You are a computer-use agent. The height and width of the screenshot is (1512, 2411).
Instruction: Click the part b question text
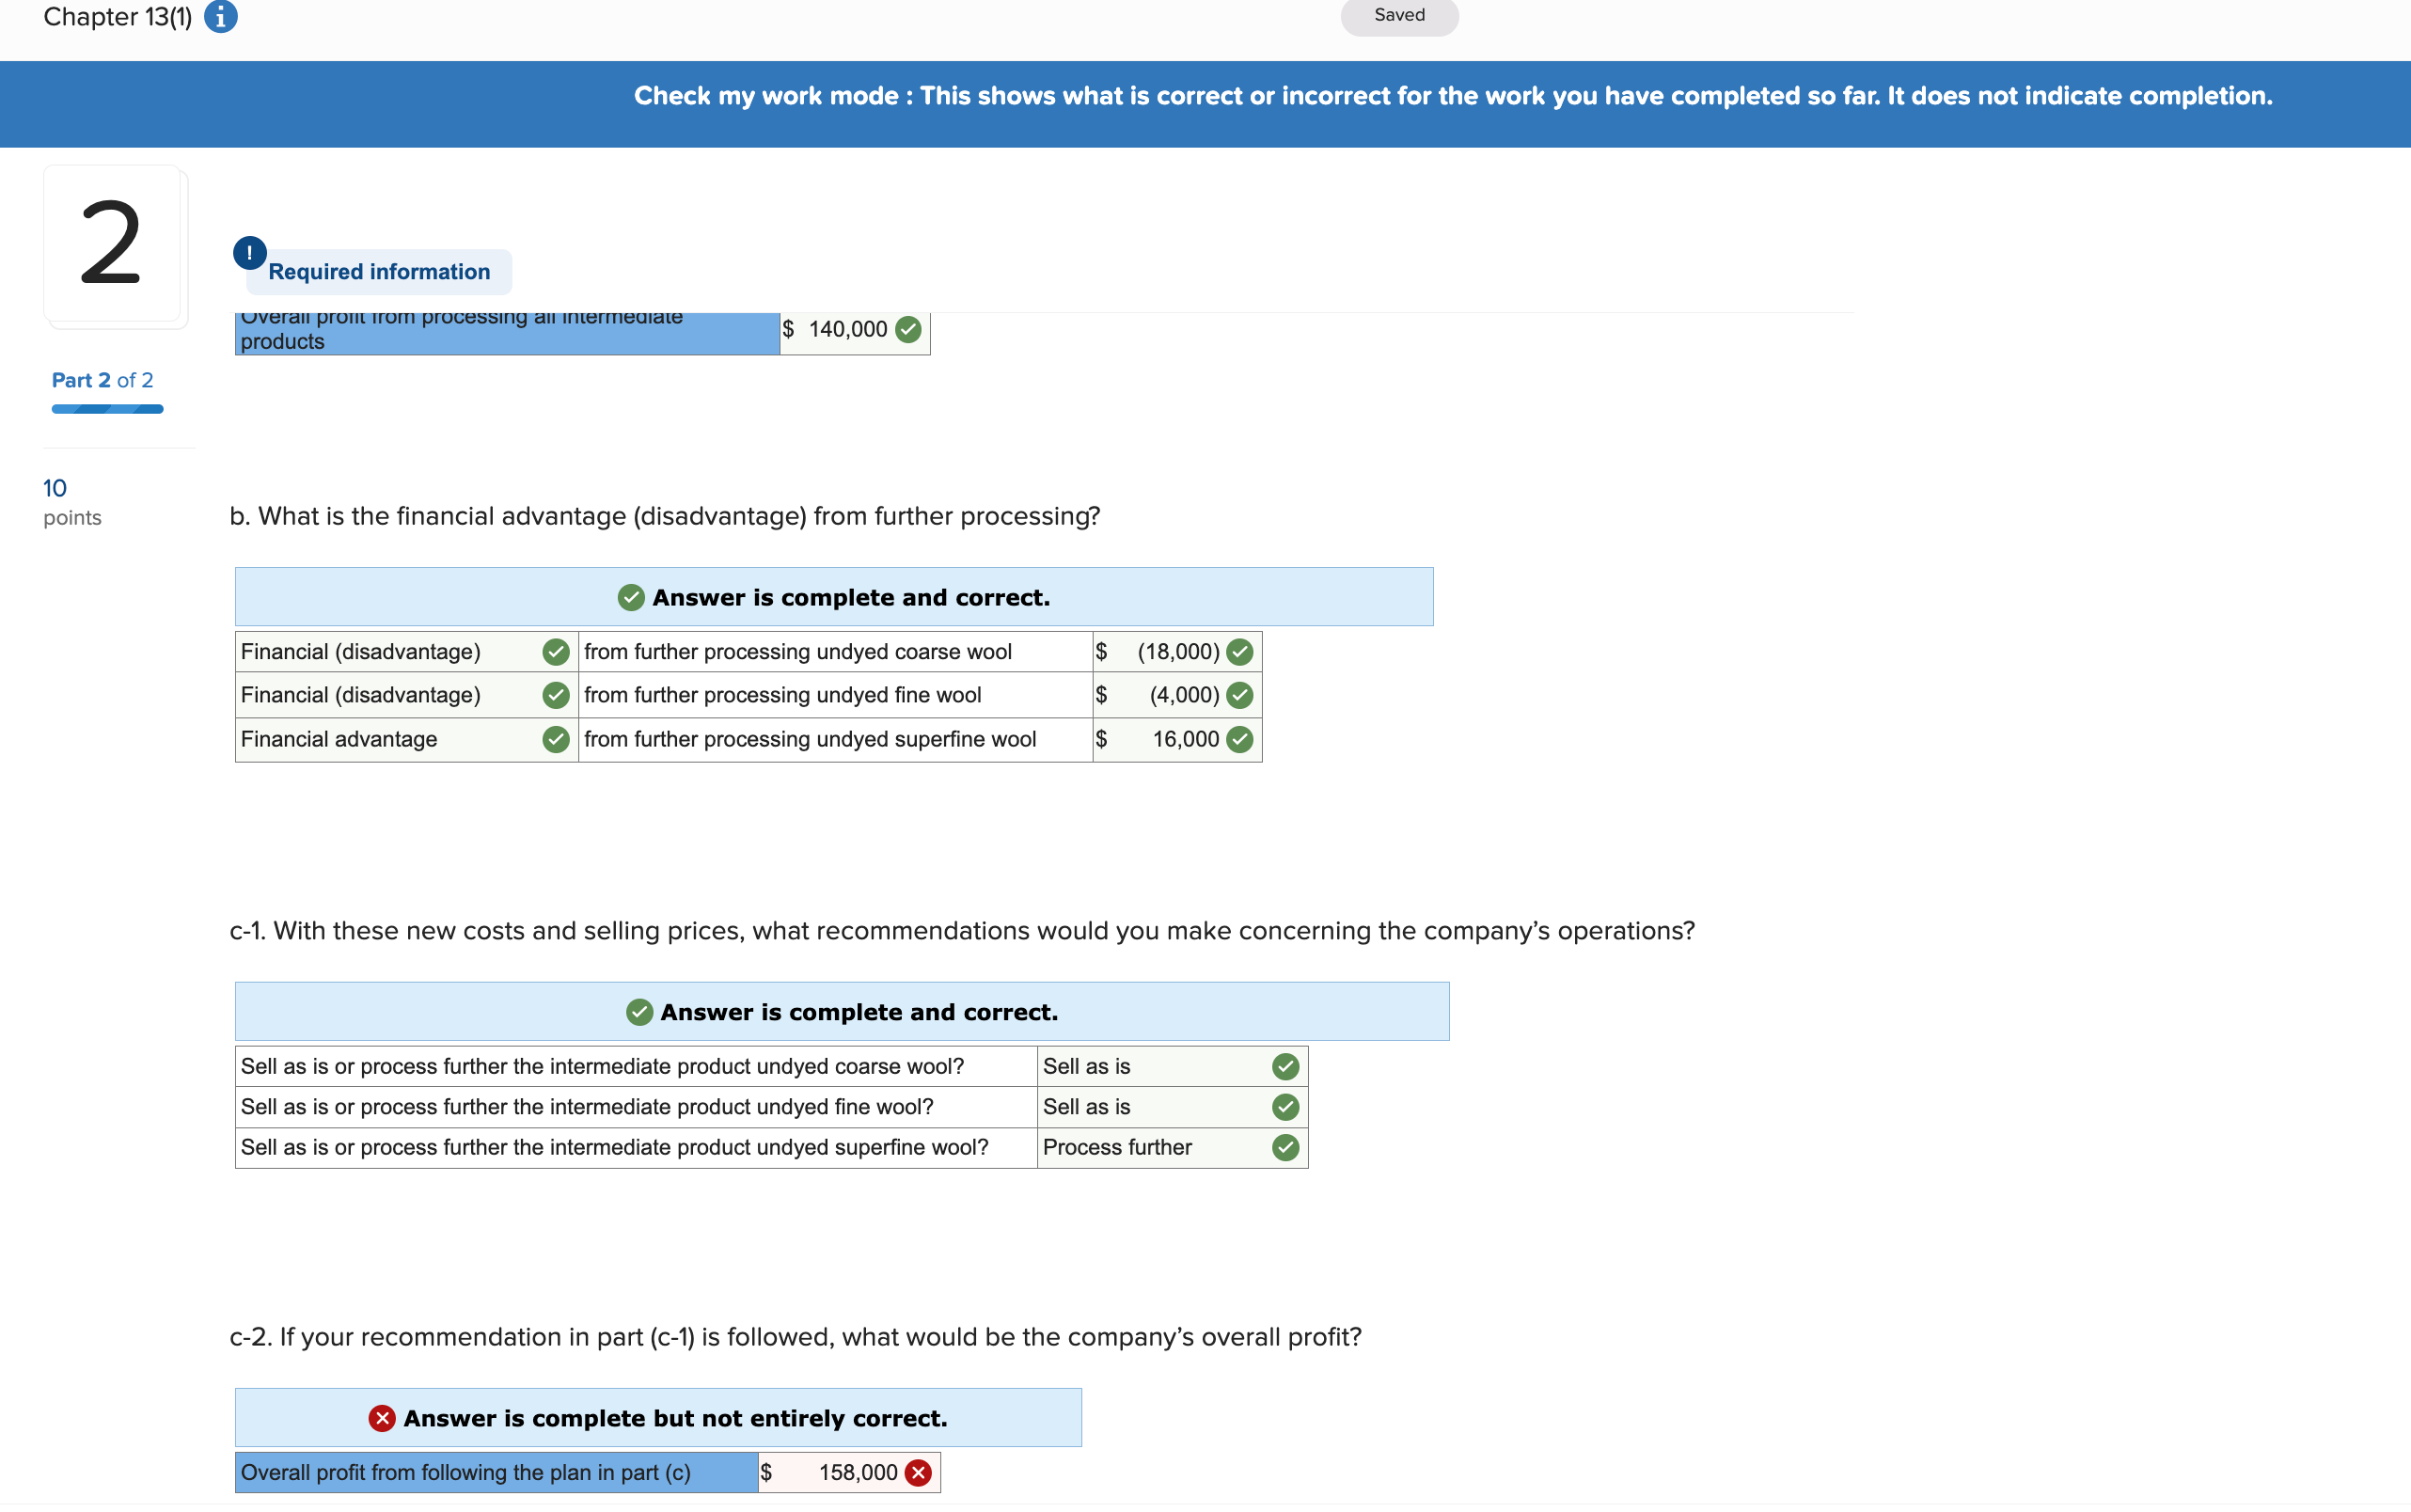(x=665, y=516)
